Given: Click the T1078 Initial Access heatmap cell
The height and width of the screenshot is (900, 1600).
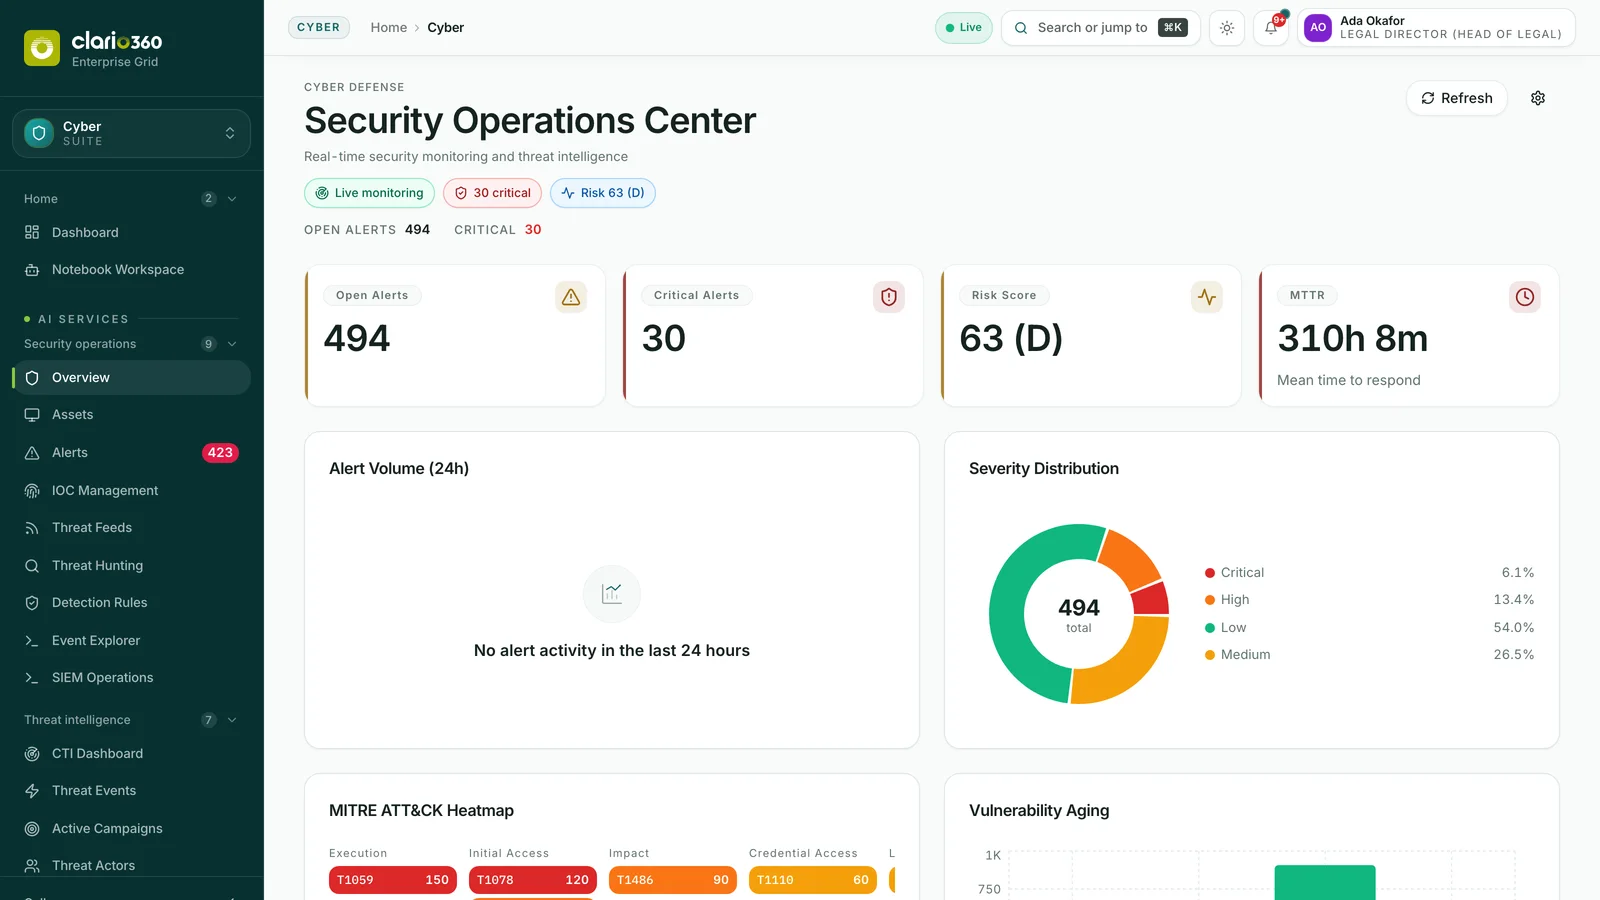Looking at the screenshot, I should click(533, 880).
